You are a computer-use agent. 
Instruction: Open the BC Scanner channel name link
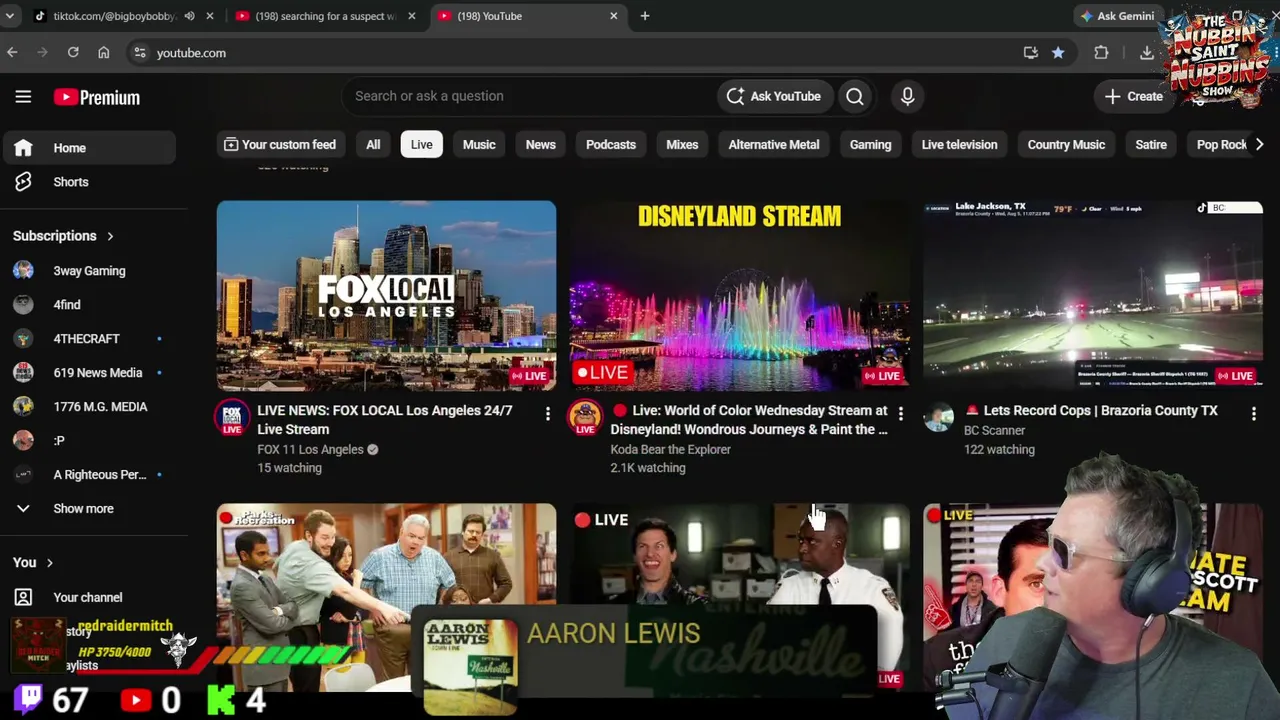[994, 430]
